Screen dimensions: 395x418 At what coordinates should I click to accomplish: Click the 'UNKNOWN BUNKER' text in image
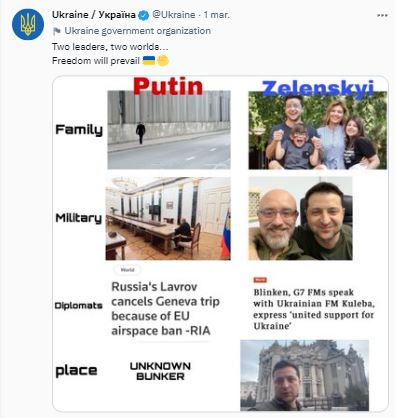point(160,371)
